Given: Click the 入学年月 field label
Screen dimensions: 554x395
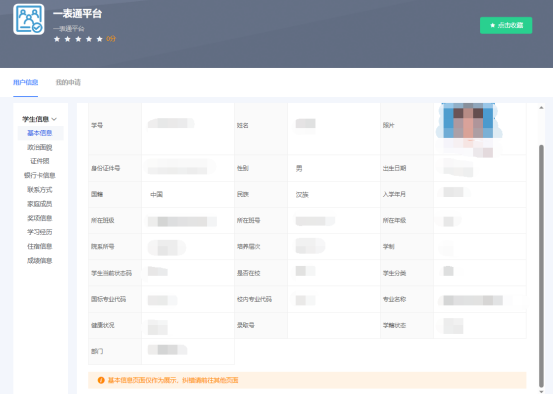Looking at the screenshot, I should click(394, 194).
